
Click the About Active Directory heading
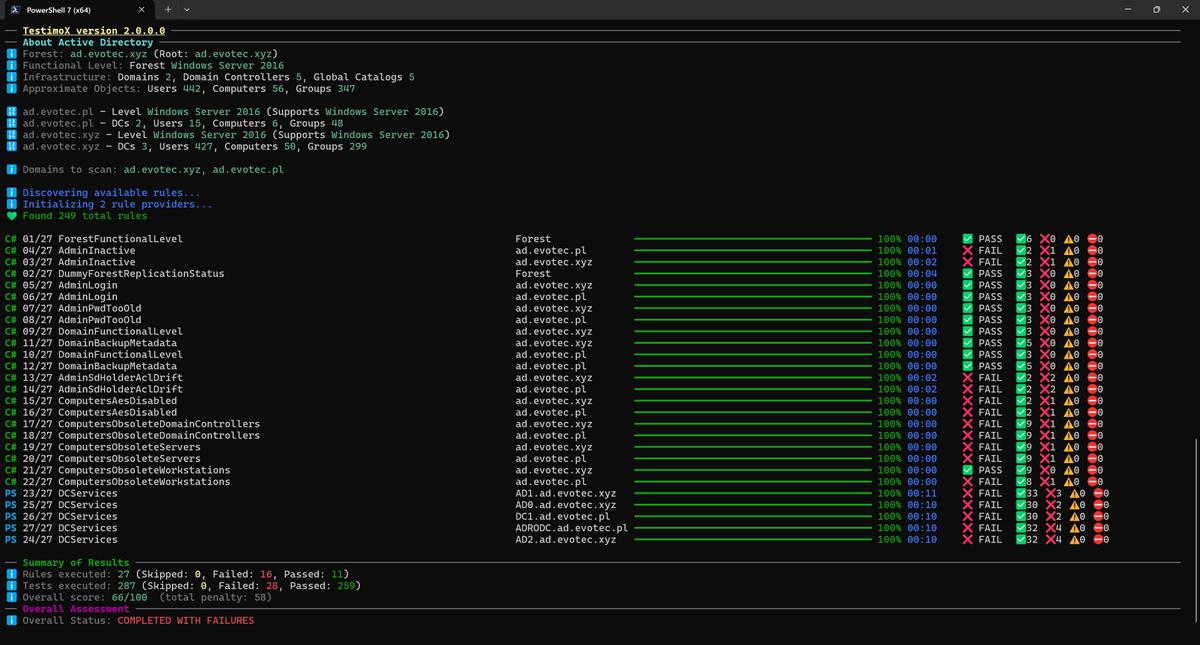coord(88,43)
